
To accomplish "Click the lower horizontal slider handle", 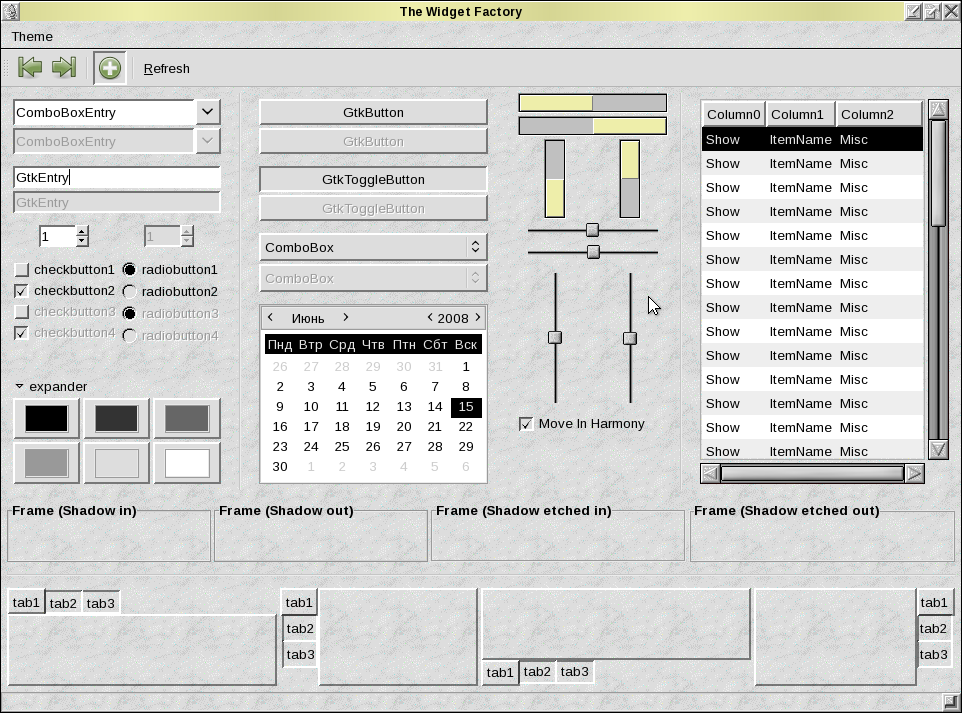I will 593,252.
